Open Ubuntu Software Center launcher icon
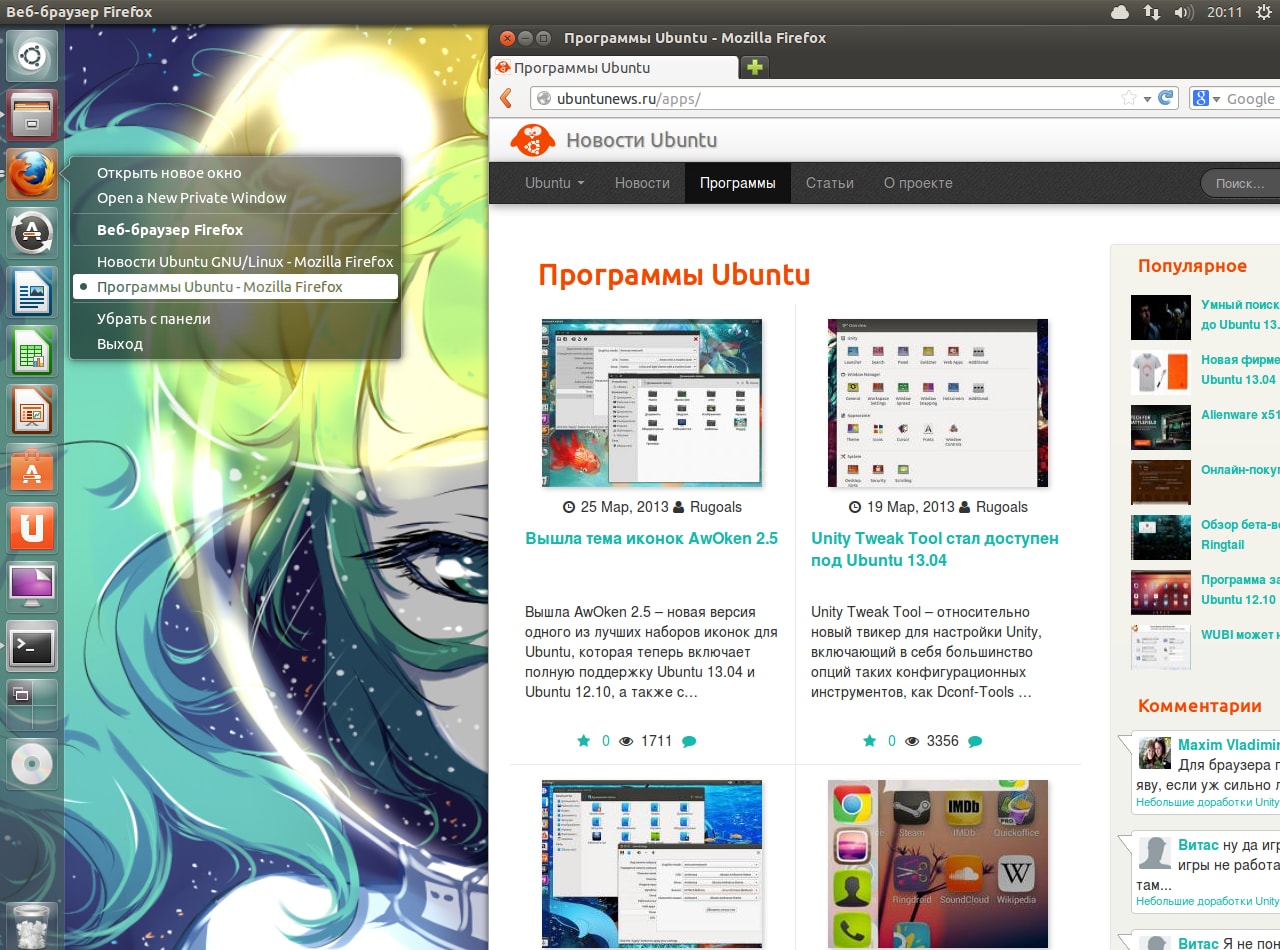1280x950 pixels. (32, 468)
